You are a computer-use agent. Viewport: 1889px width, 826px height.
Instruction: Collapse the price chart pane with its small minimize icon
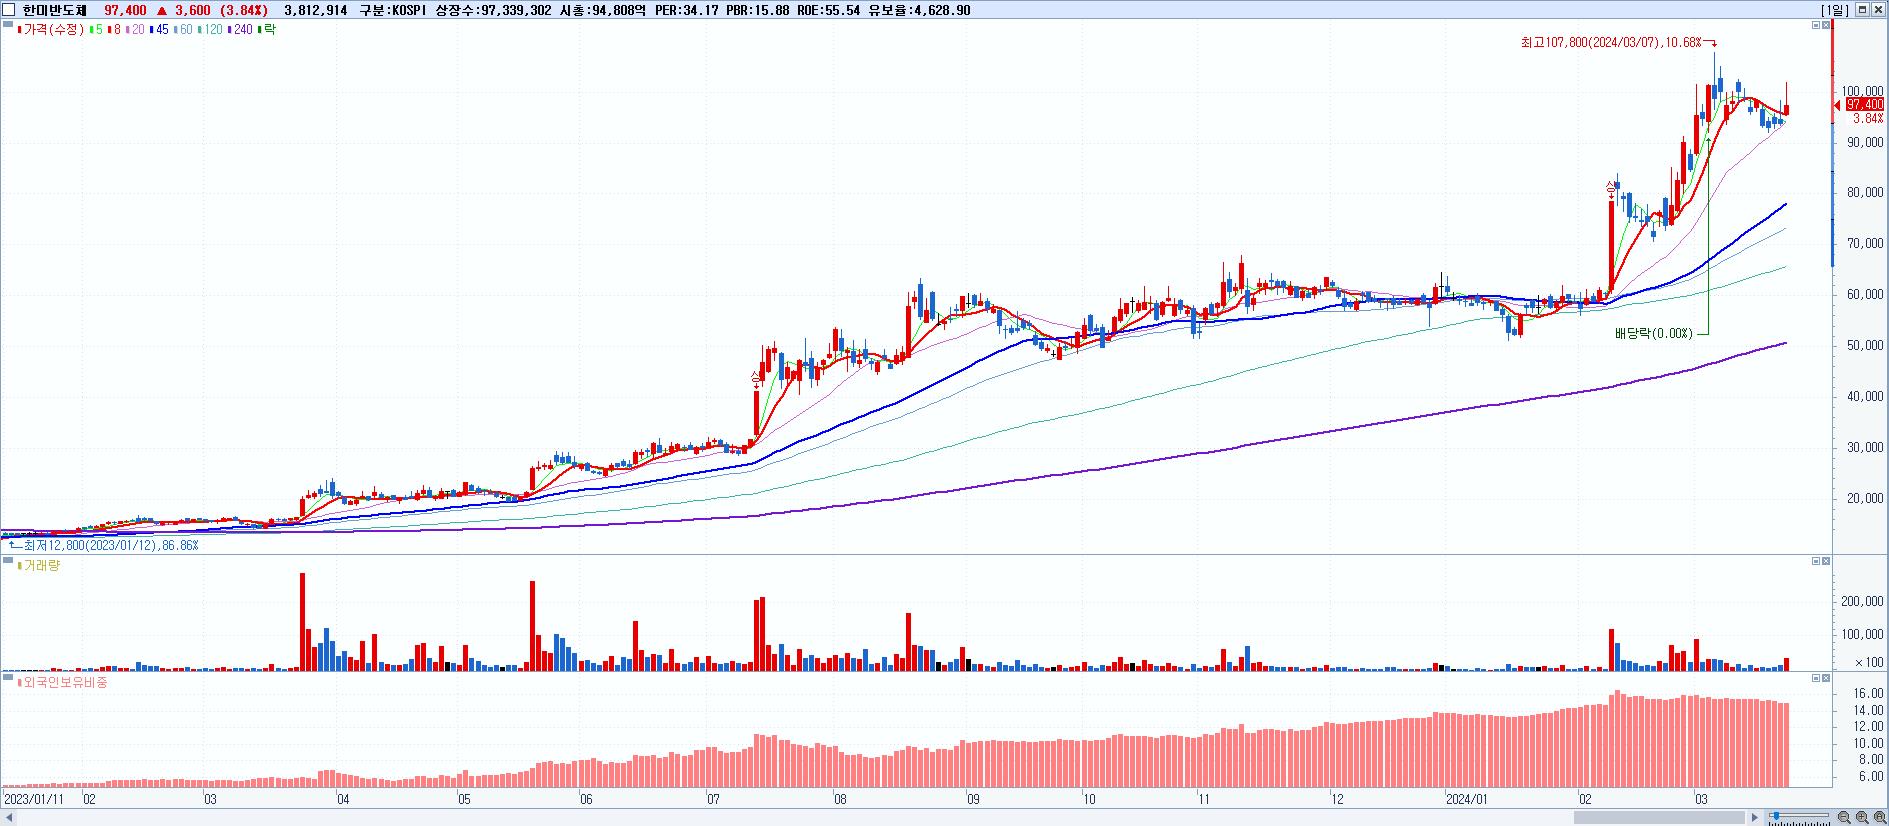pos(1816,25)
